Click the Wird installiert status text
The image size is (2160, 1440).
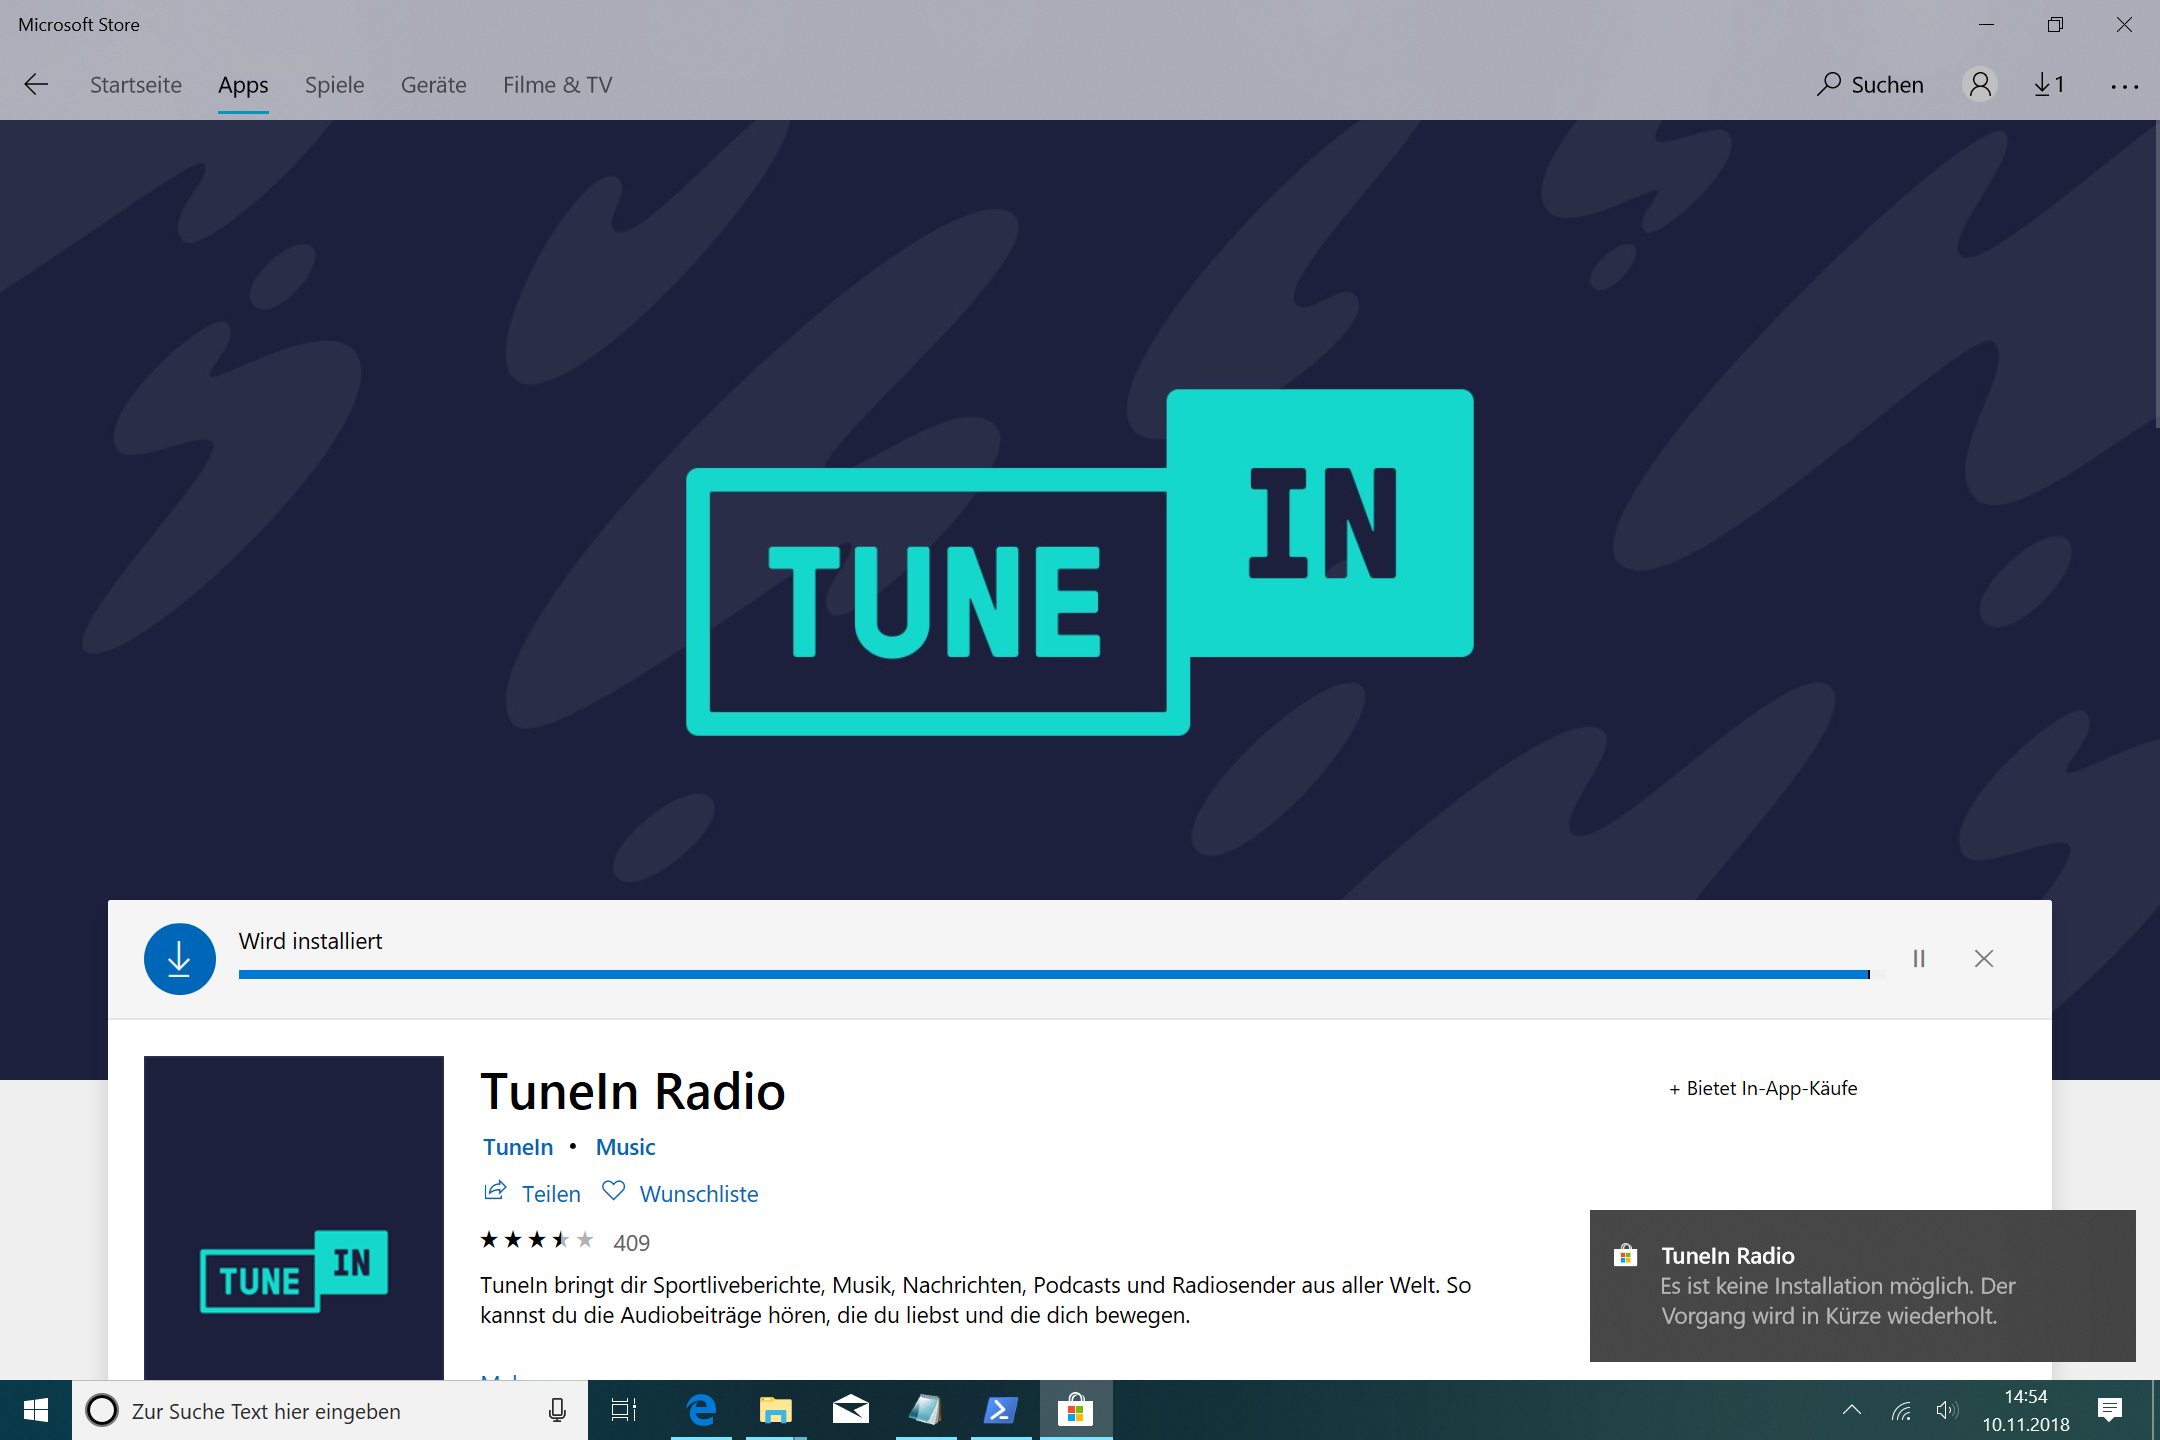click(x=310, y=941)
